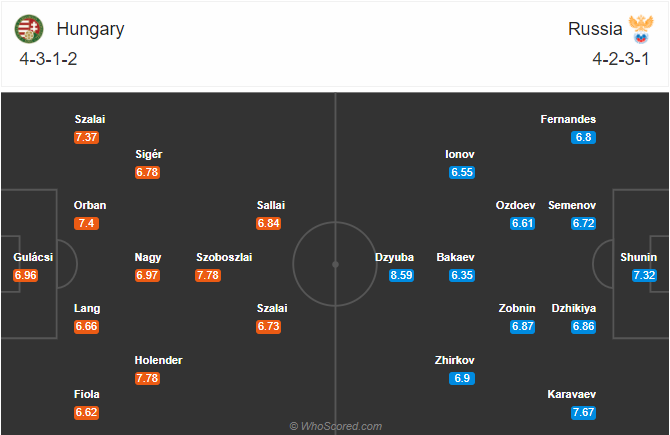Select Szoboszlai's 7.78 rating badge
The height and width of the screenshot is (435, 670).
pos(208,275)
